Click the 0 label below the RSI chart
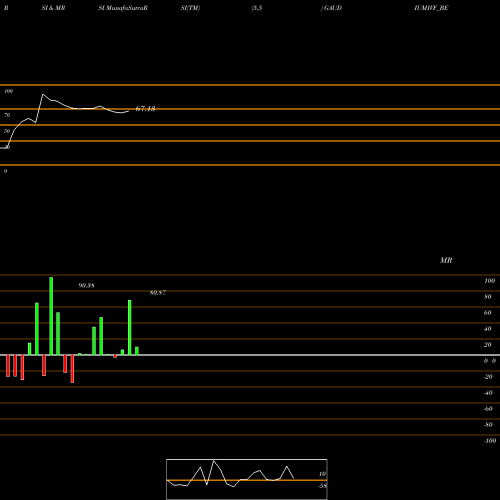 5,171
